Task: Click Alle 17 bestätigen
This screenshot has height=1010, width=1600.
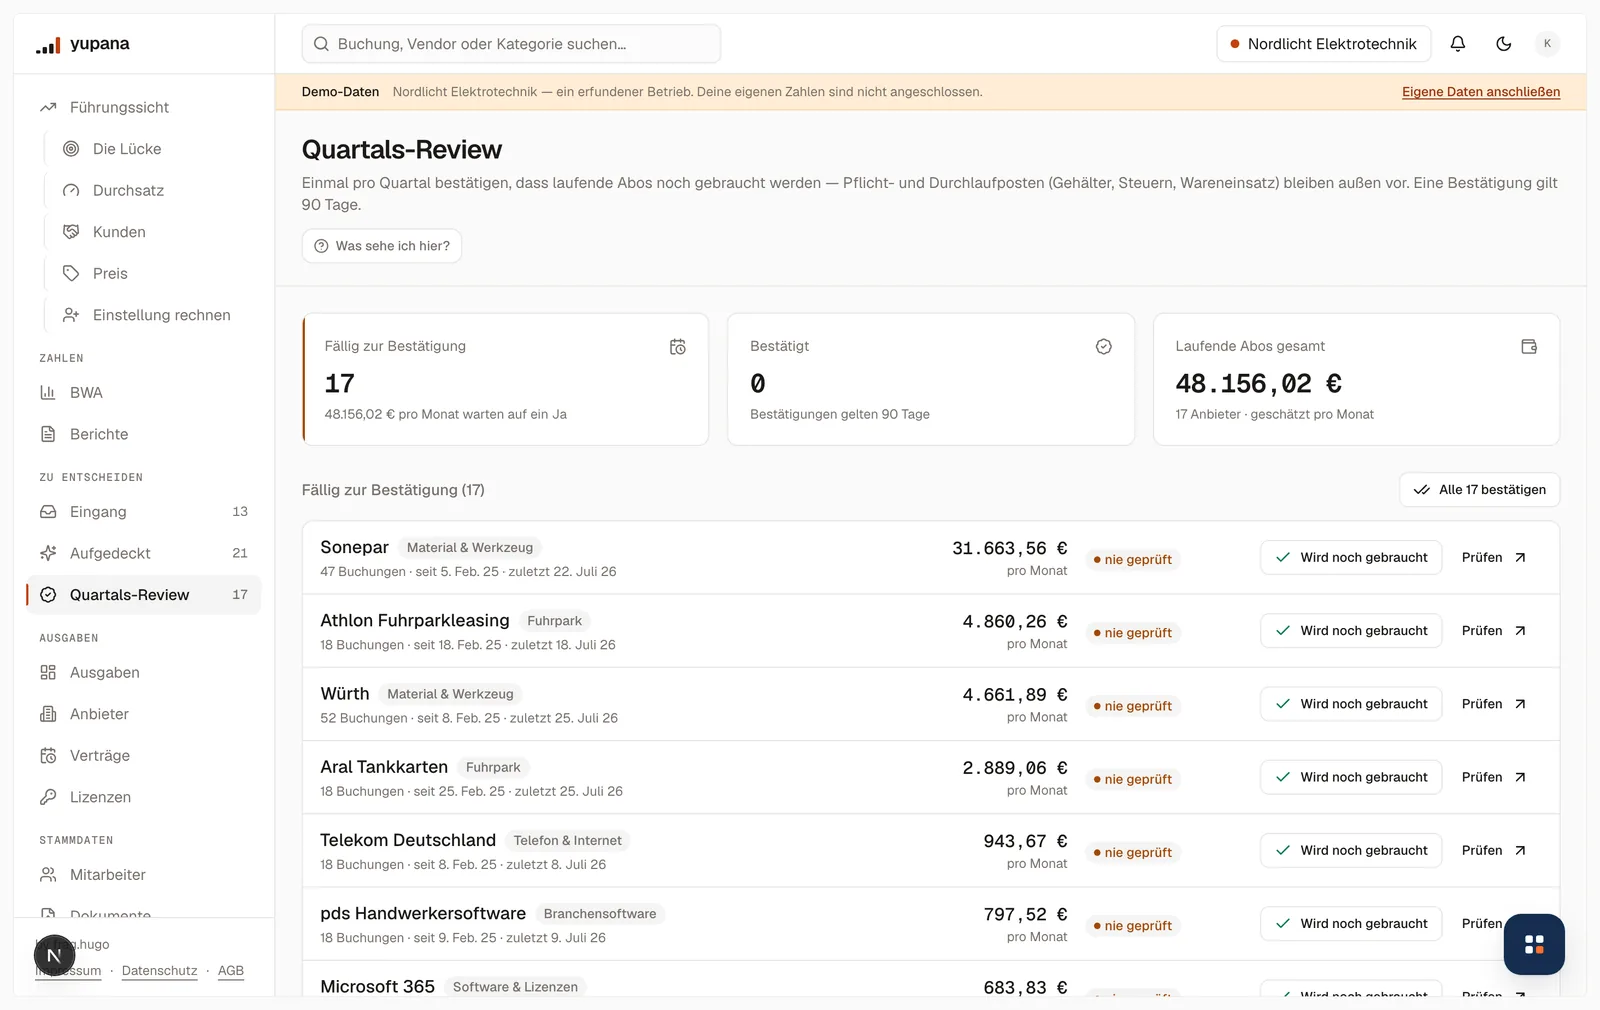Action: (x=1479, y=490)
